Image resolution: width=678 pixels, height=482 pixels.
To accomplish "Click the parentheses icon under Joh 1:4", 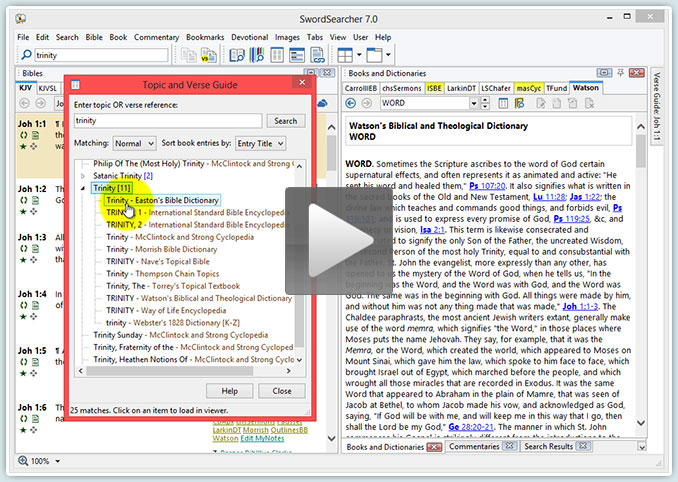I will [x=23, y=305].
